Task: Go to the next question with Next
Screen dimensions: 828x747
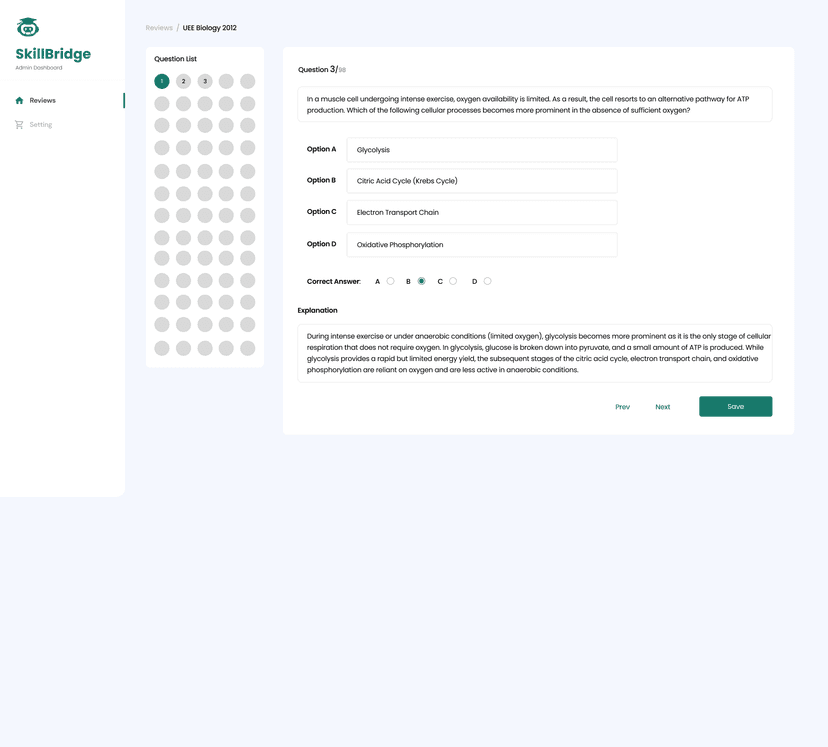Action: (663, 407)
